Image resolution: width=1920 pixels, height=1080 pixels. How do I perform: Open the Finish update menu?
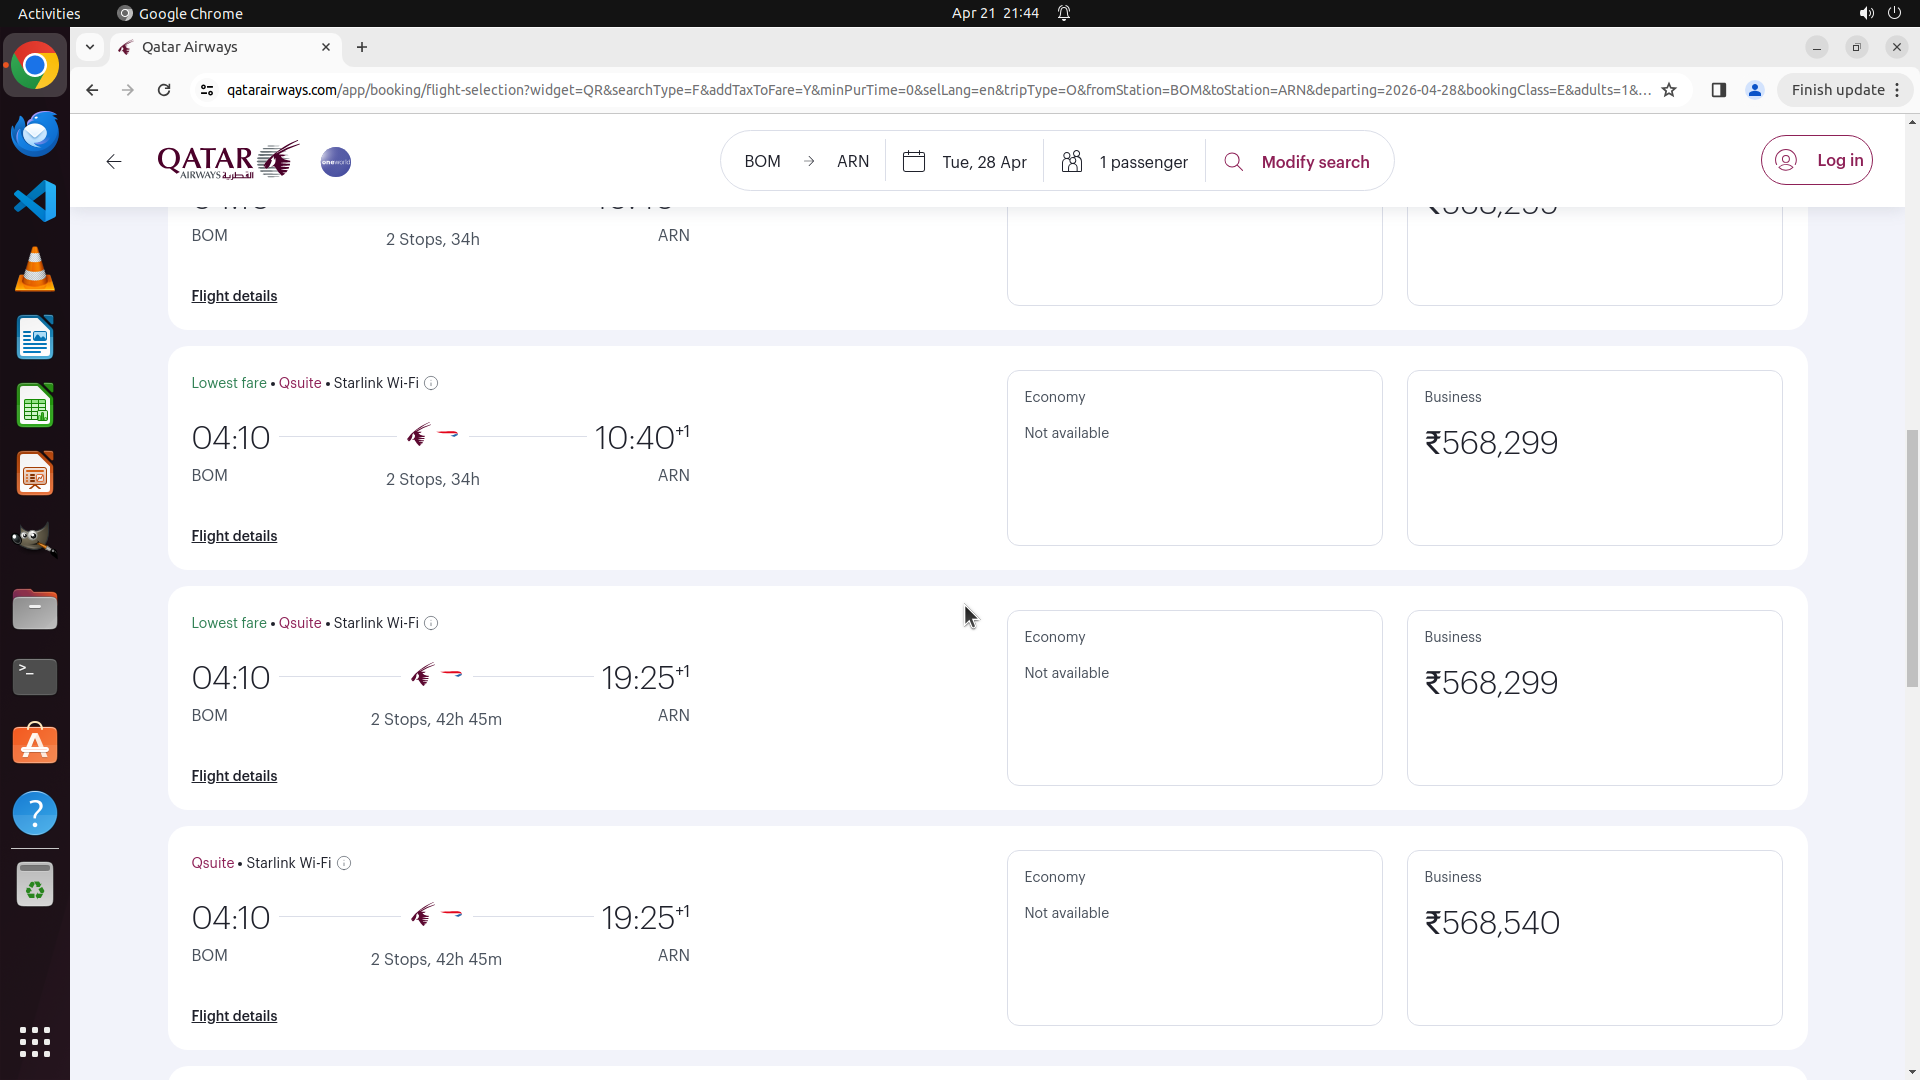coord(1845,90)
